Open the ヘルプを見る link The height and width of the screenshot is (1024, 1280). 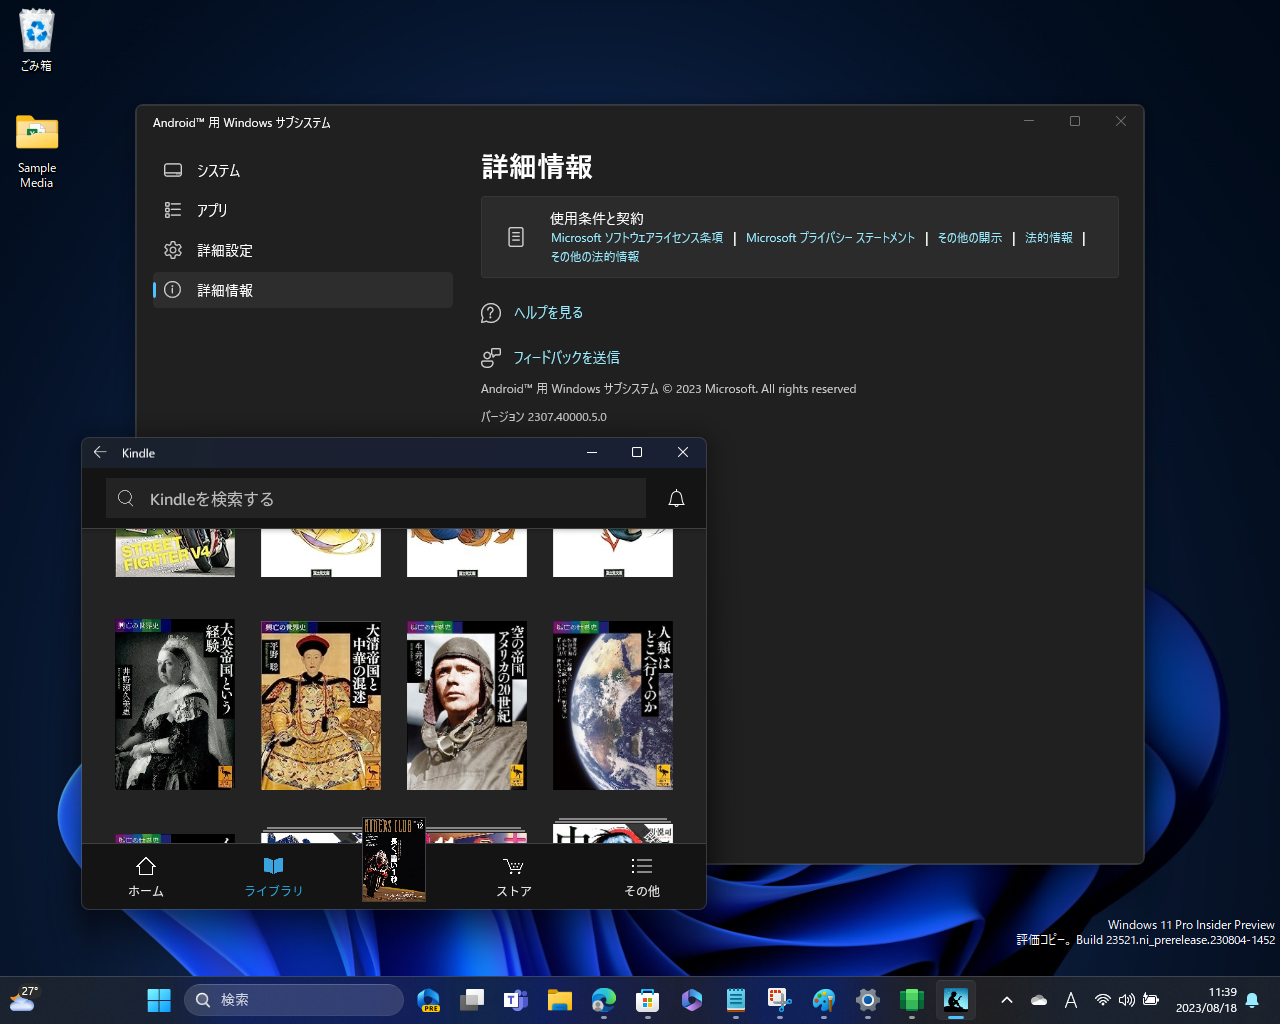pos(548,312)
